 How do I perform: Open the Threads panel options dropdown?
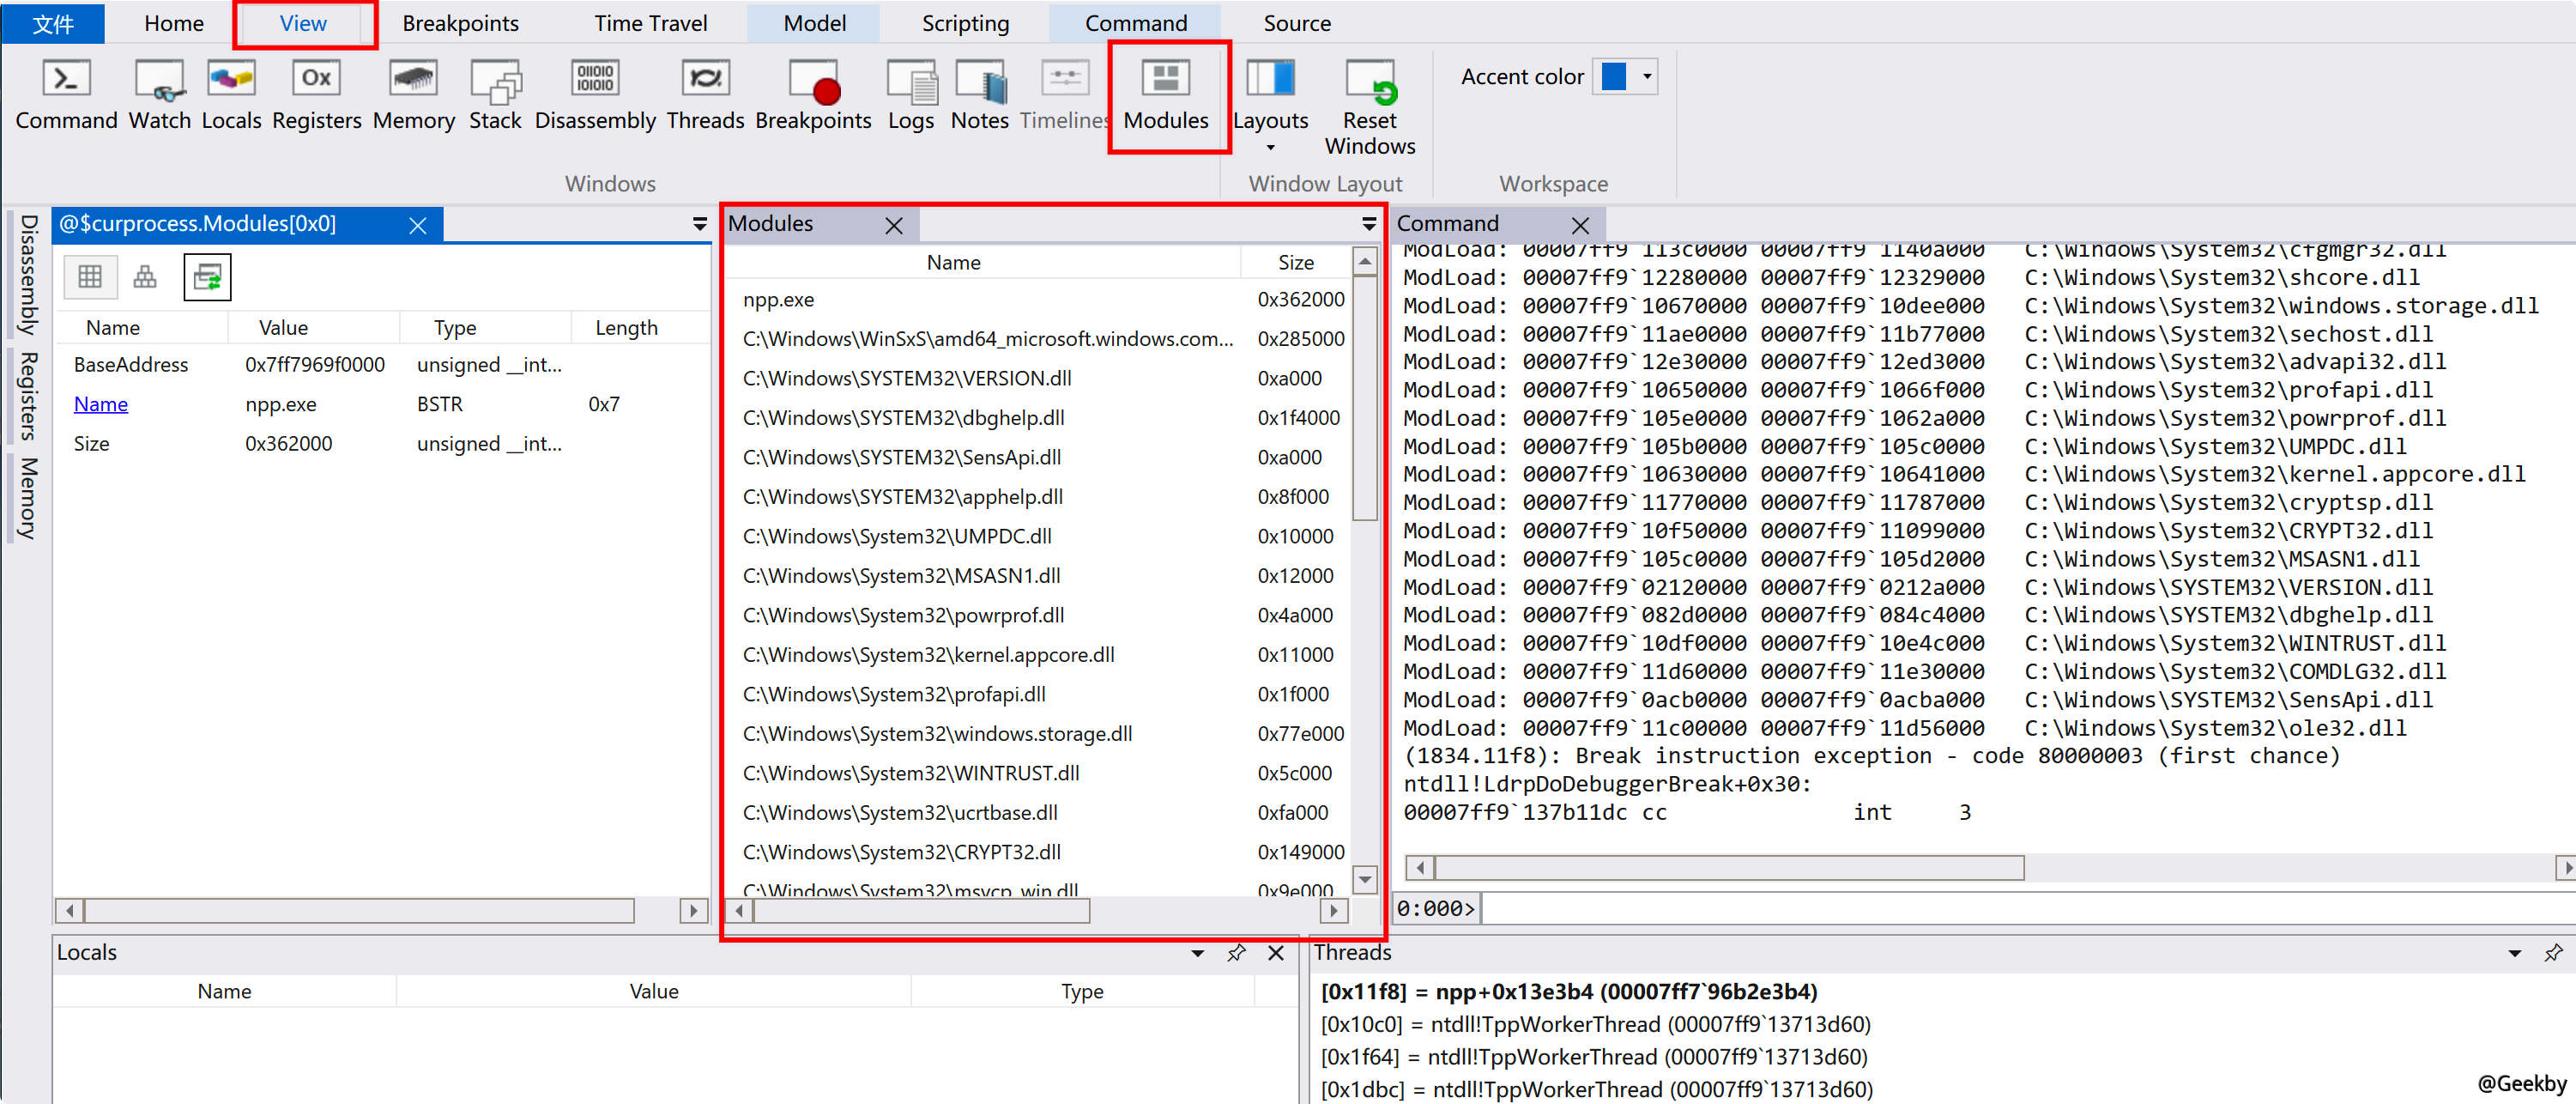tap(2514, 953)
